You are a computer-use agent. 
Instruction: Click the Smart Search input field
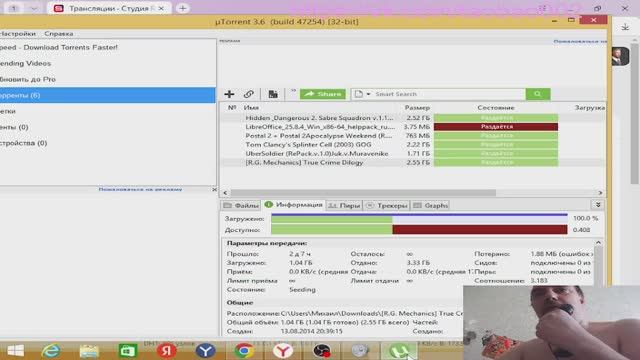pyautogui.click(x=449, y=94)
